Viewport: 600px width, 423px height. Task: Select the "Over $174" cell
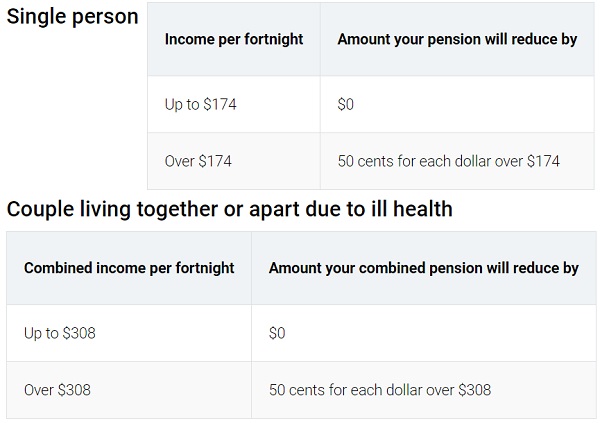[198, 161]
